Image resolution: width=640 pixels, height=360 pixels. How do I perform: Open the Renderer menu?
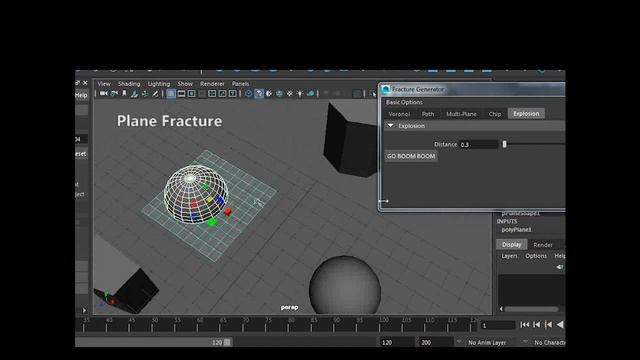click(x=212, y=84)
